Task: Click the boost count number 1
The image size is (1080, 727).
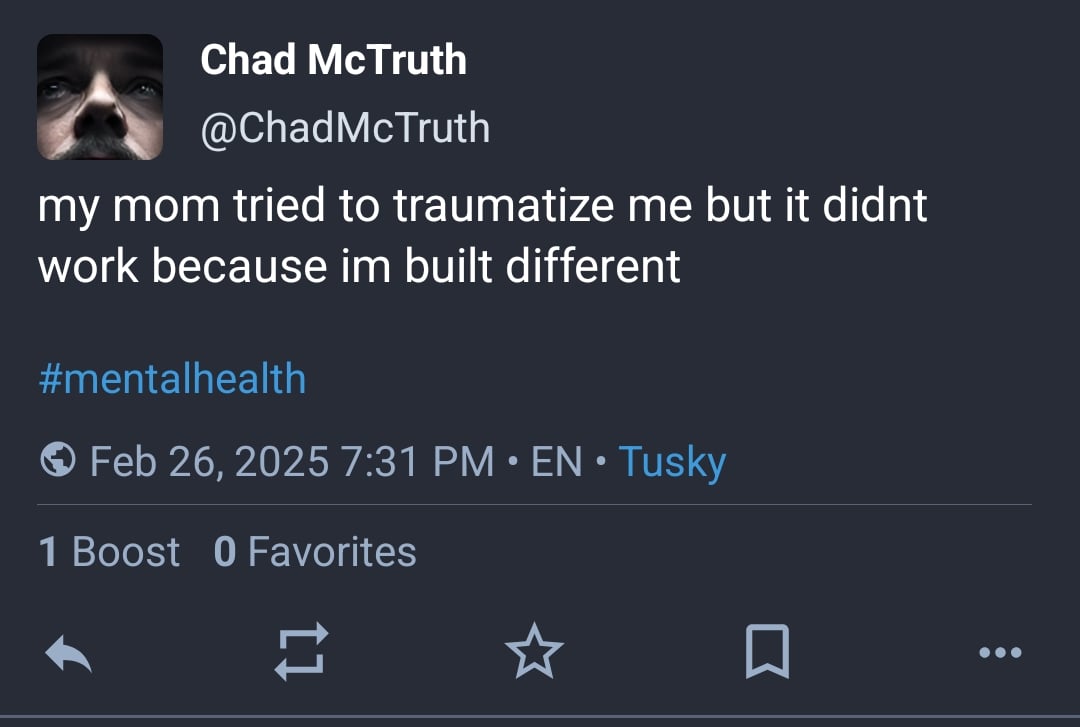Action: coord(47,551)
